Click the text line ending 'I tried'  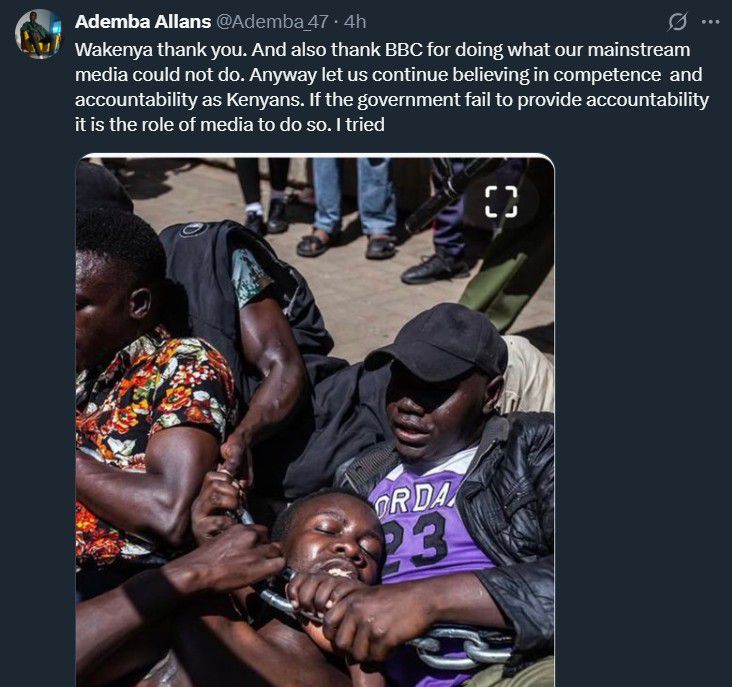tap(230, 125)
